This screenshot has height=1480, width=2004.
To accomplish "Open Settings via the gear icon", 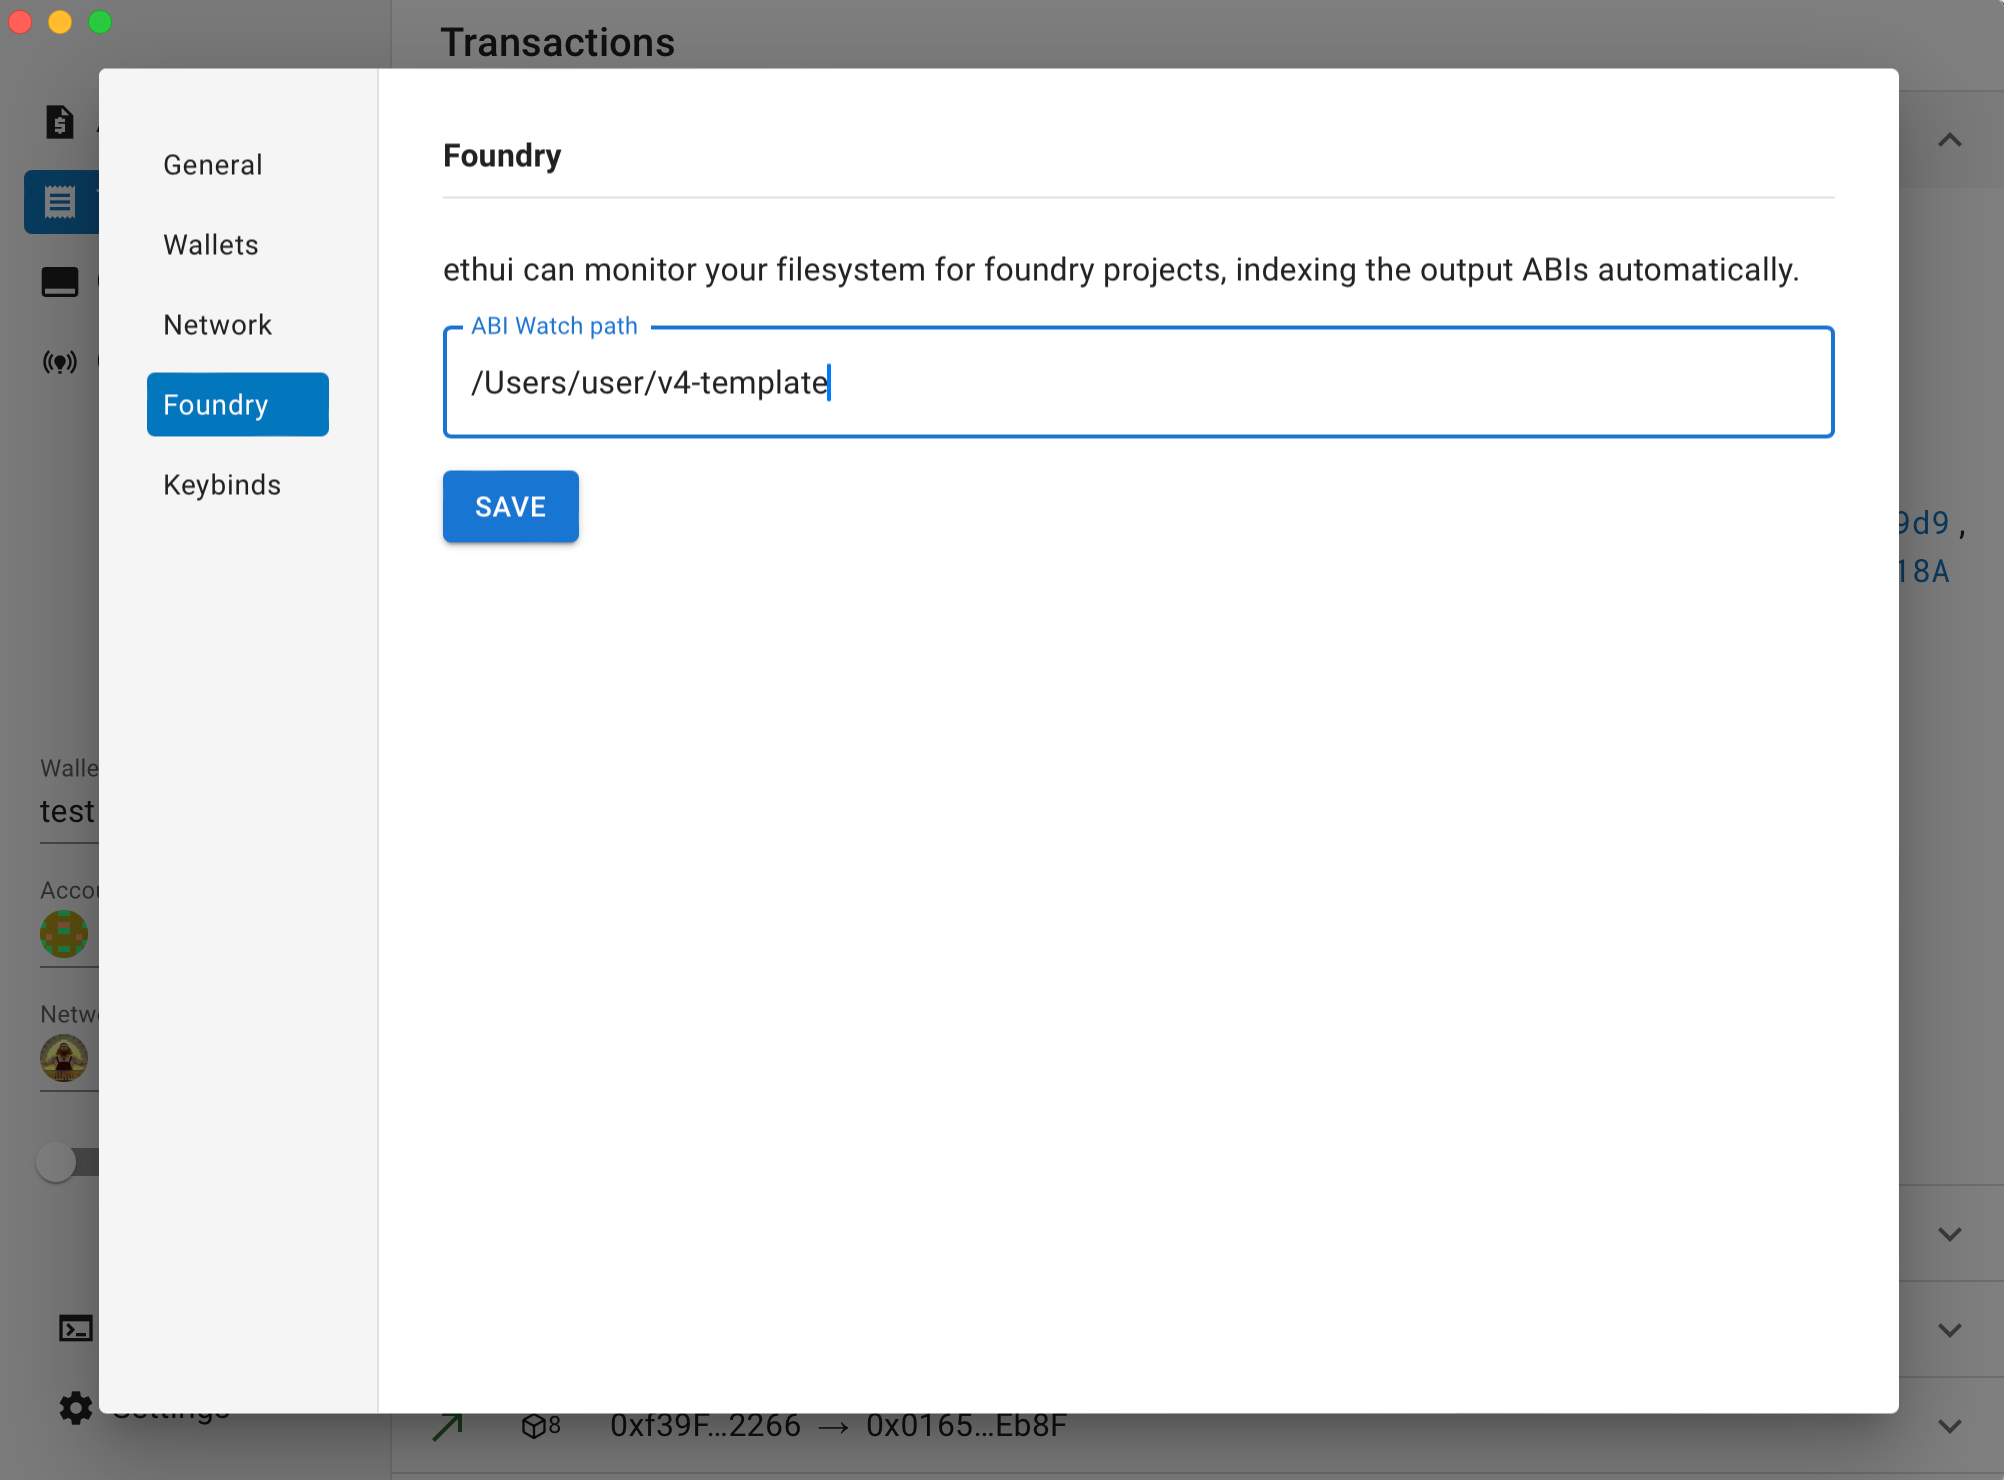I will (76, 1408).
